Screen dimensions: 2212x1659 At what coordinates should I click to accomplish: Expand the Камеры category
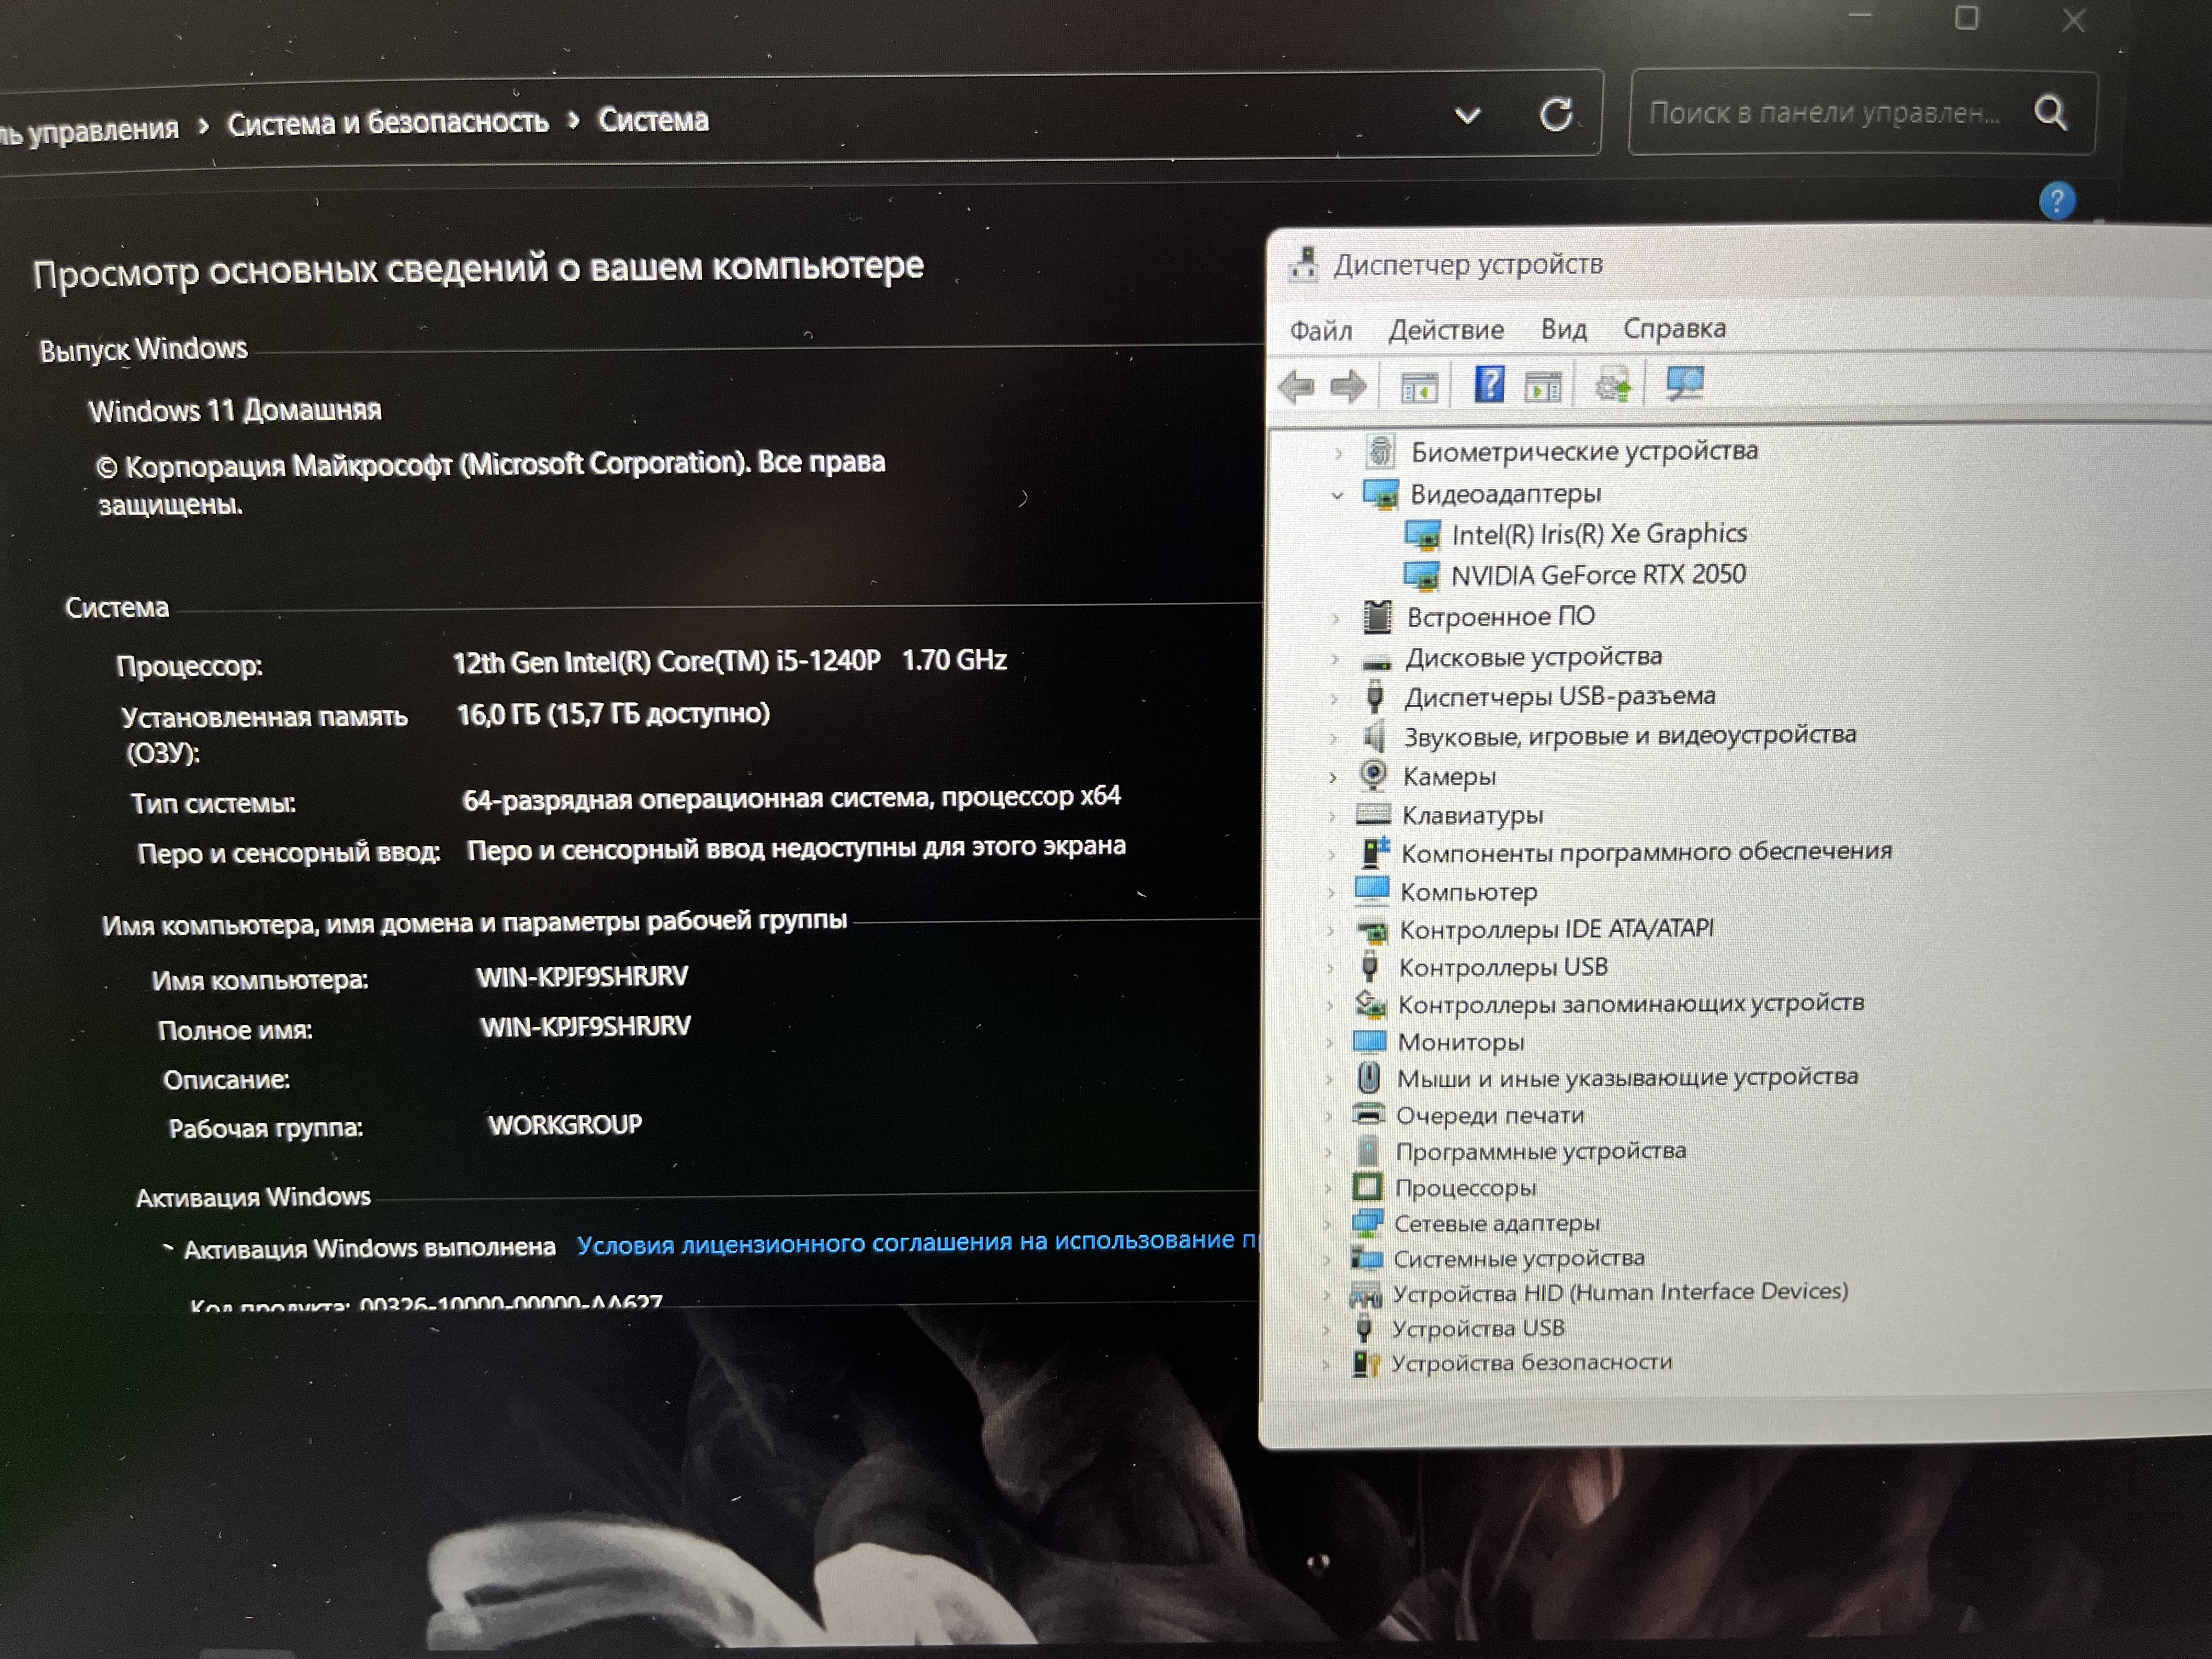[x=1333, y=777]
